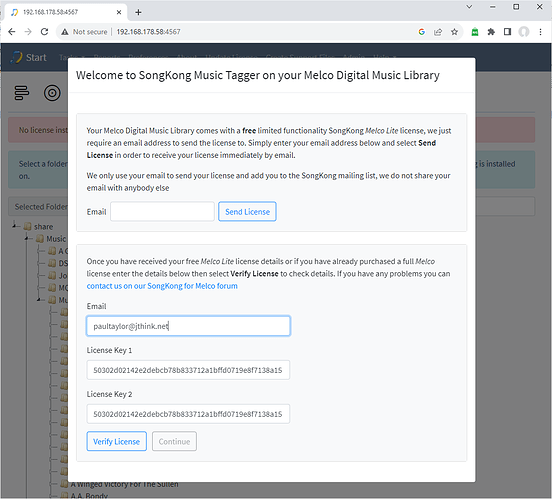
Task: Bookmark this page with the star
Action: pyautogui.click(x=454, y=32)
